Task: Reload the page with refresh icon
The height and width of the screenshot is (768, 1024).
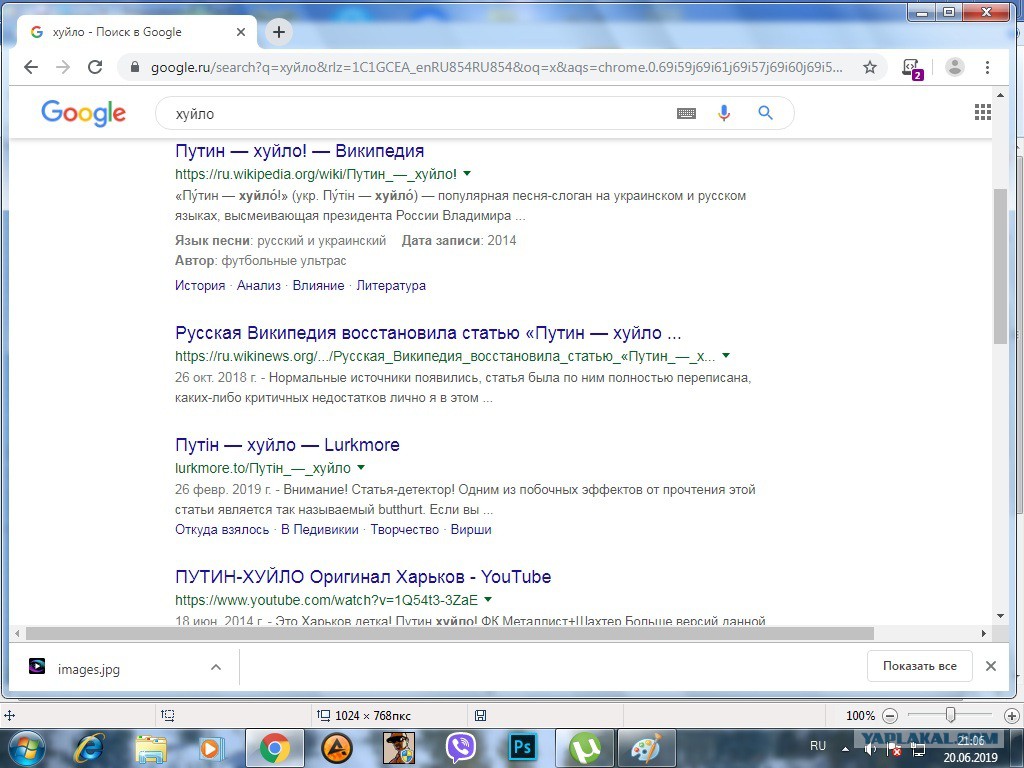Action: [95, 67]
